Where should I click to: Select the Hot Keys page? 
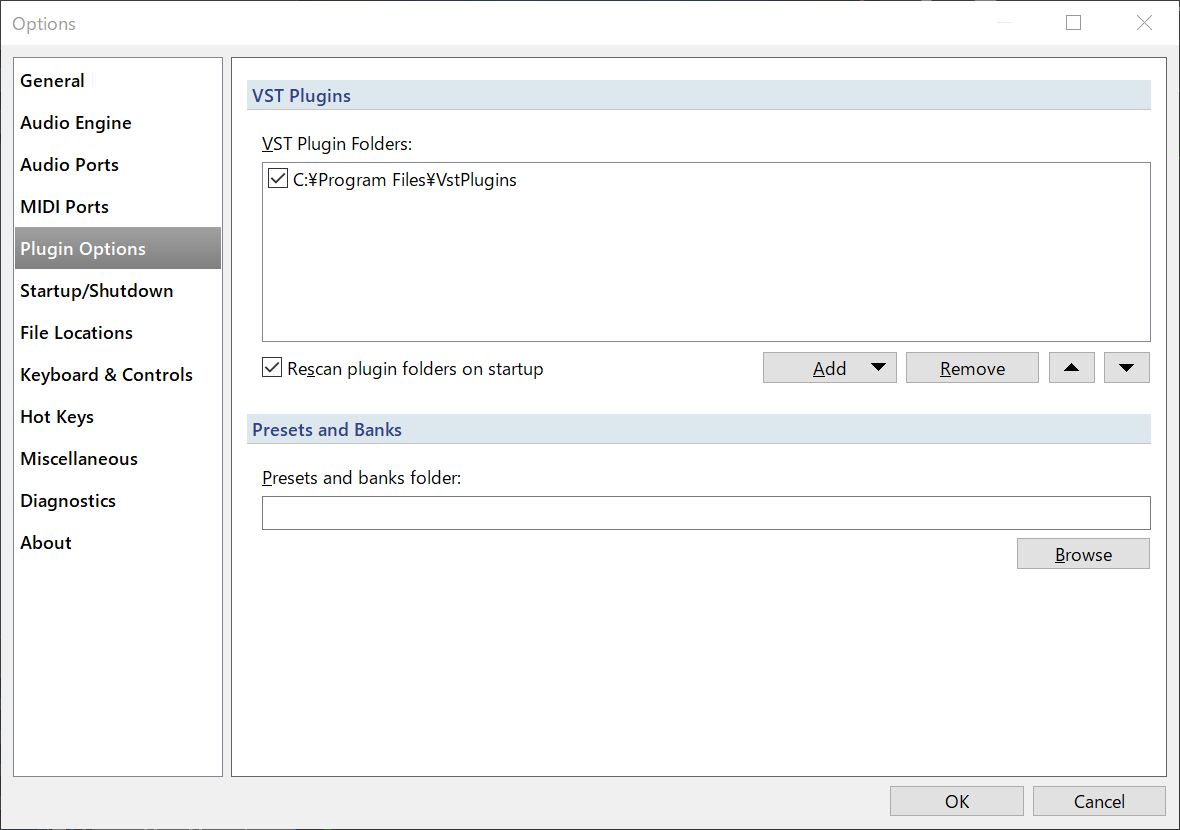(57, 417)
